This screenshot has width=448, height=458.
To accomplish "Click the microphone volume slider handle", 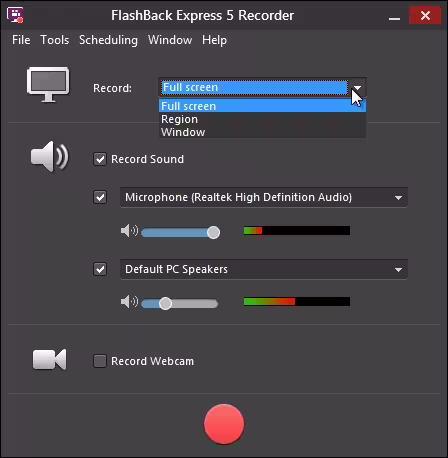I will pos(213,232).
